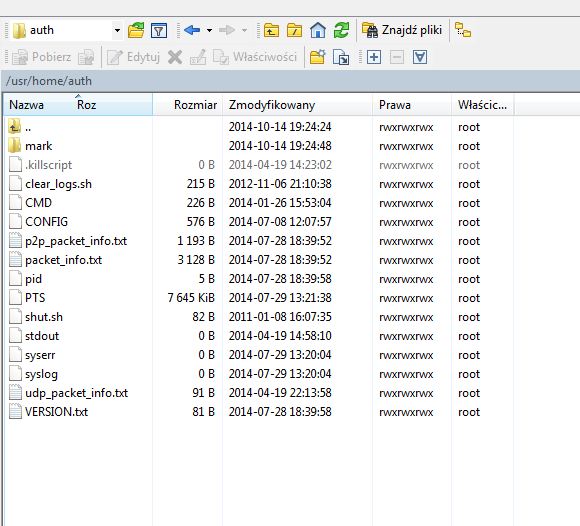Click the unselect files minus icon
The image size is (580, 526).
coord(397,57)
